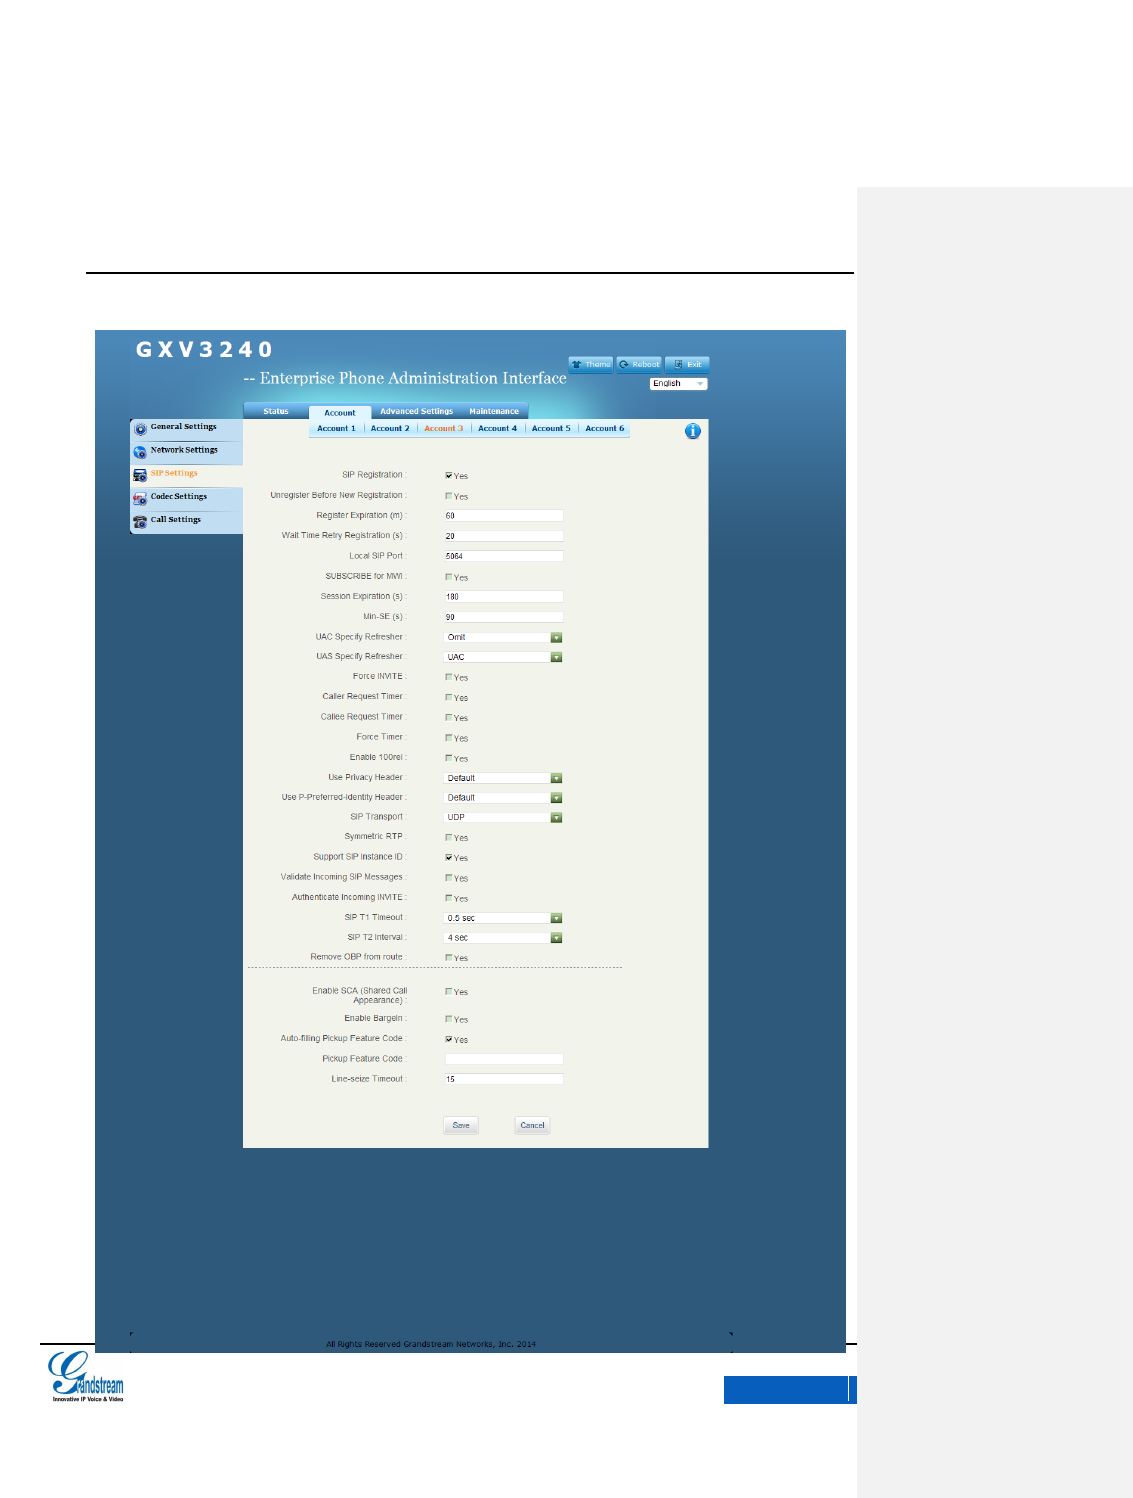Image resolution: width=1133 pixels, height=1498 pixels.
Task: Open the SIP T2 Interval dropdown
Action: click(x=503, y=938)
